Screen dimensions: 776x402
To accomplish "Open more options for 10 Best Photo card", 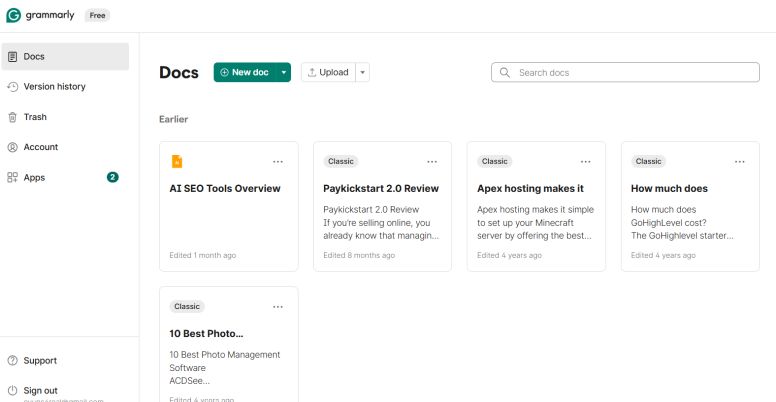I will click(278, 306).
